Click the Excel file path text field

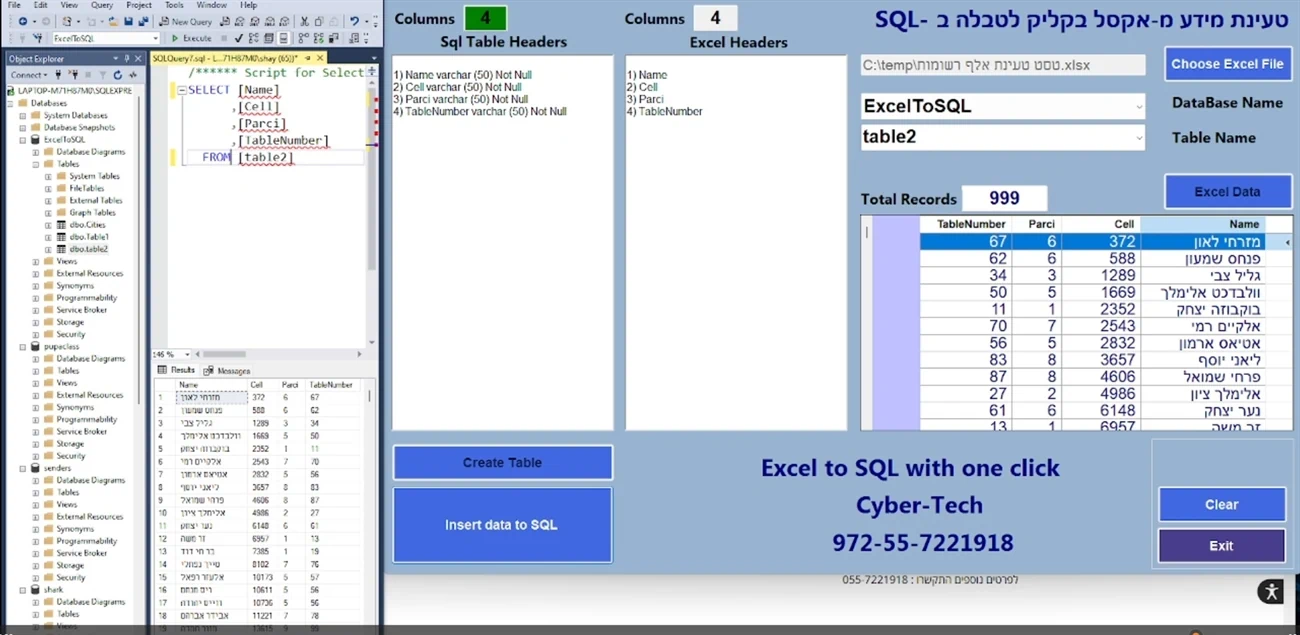pos(1002,65)
